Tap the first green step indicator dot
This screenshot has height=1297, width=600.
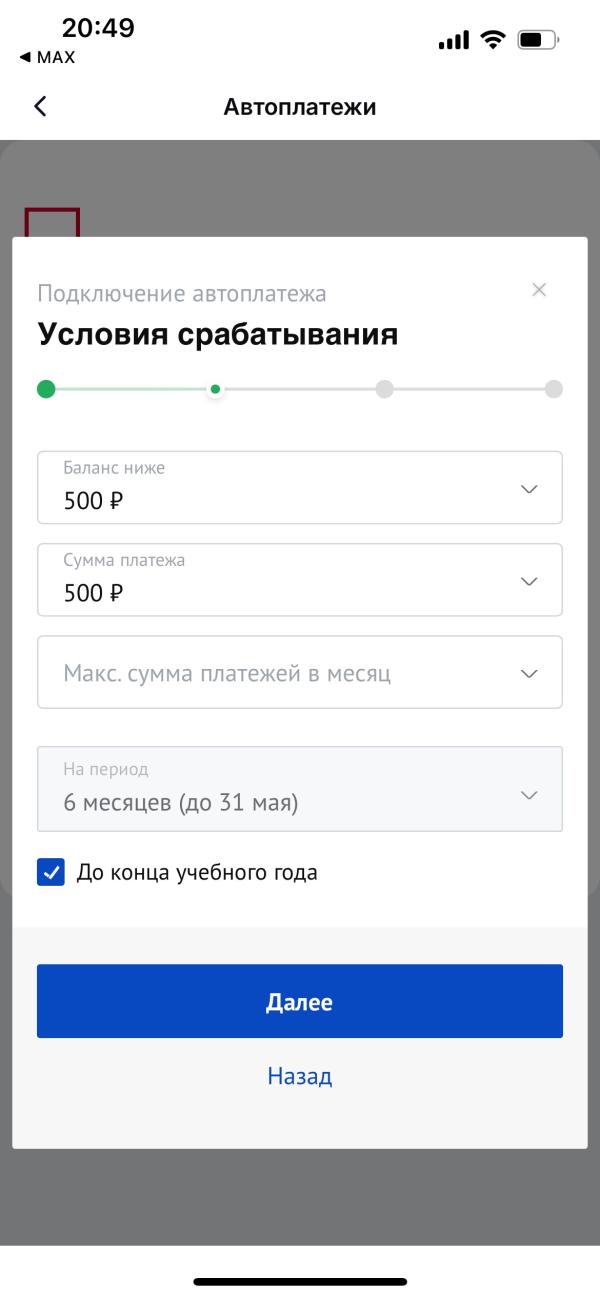(46, 389)
